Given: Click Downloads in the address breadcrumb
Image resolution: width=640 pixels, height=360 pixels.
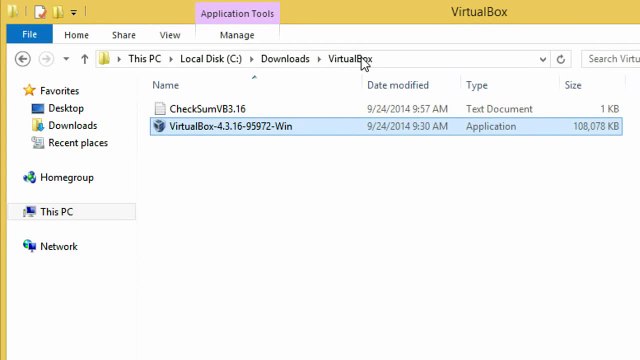Looking at the screenshot, I should (x=285, y=59).
